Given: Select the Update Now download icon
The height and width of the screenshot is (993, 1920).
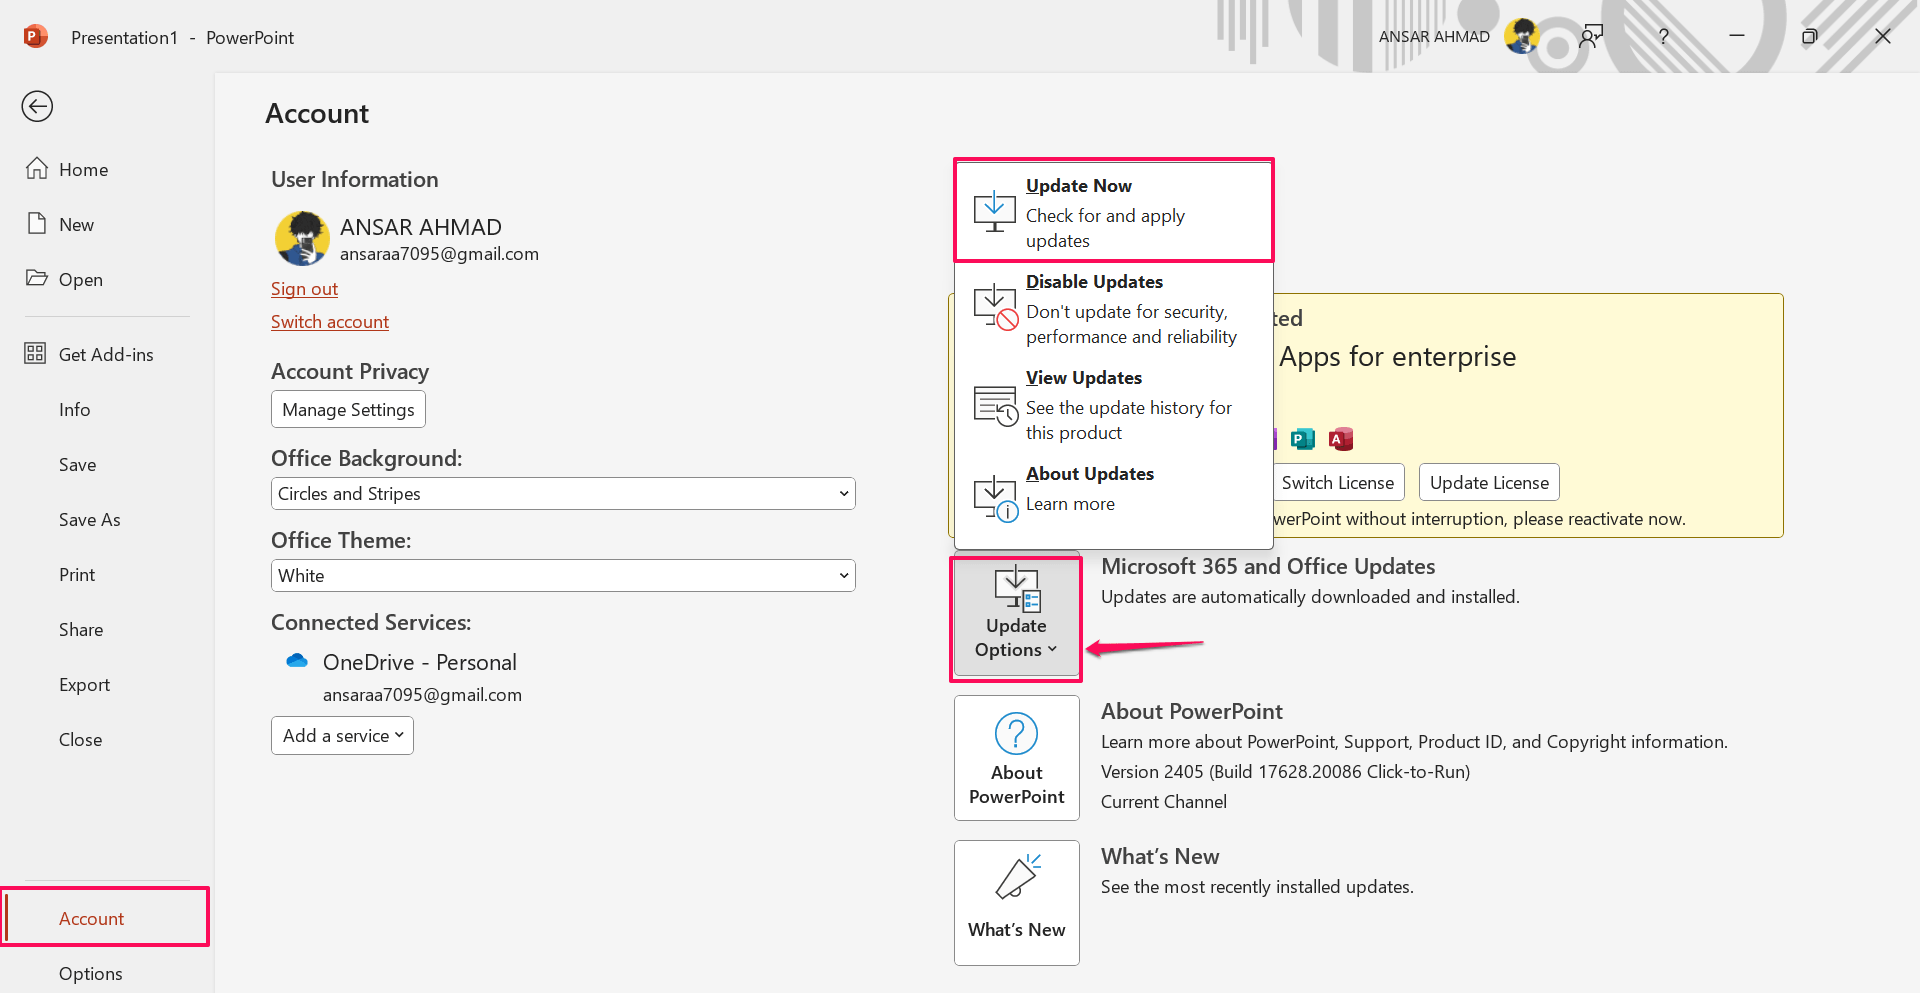Looking at the screenshot, I should pos(995,211).
